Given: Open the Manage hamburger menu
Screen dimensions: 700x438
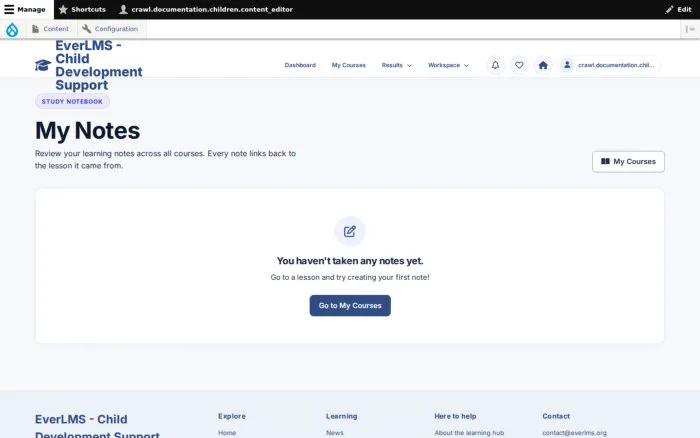Looking at the screenshot, I should coord(25,9).
